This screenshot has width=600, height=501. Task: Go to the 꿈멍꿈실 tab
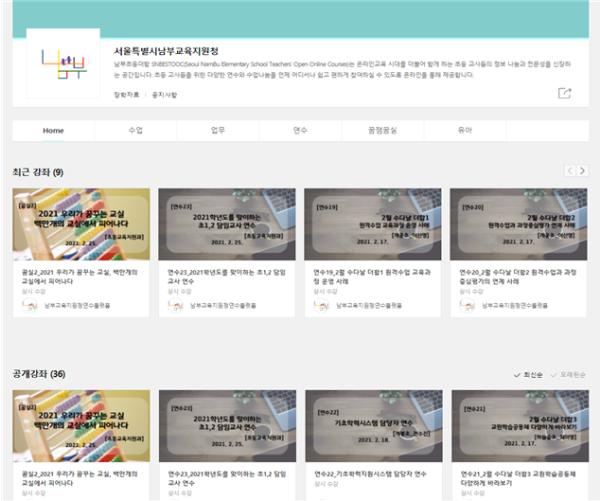pos(382,131)
